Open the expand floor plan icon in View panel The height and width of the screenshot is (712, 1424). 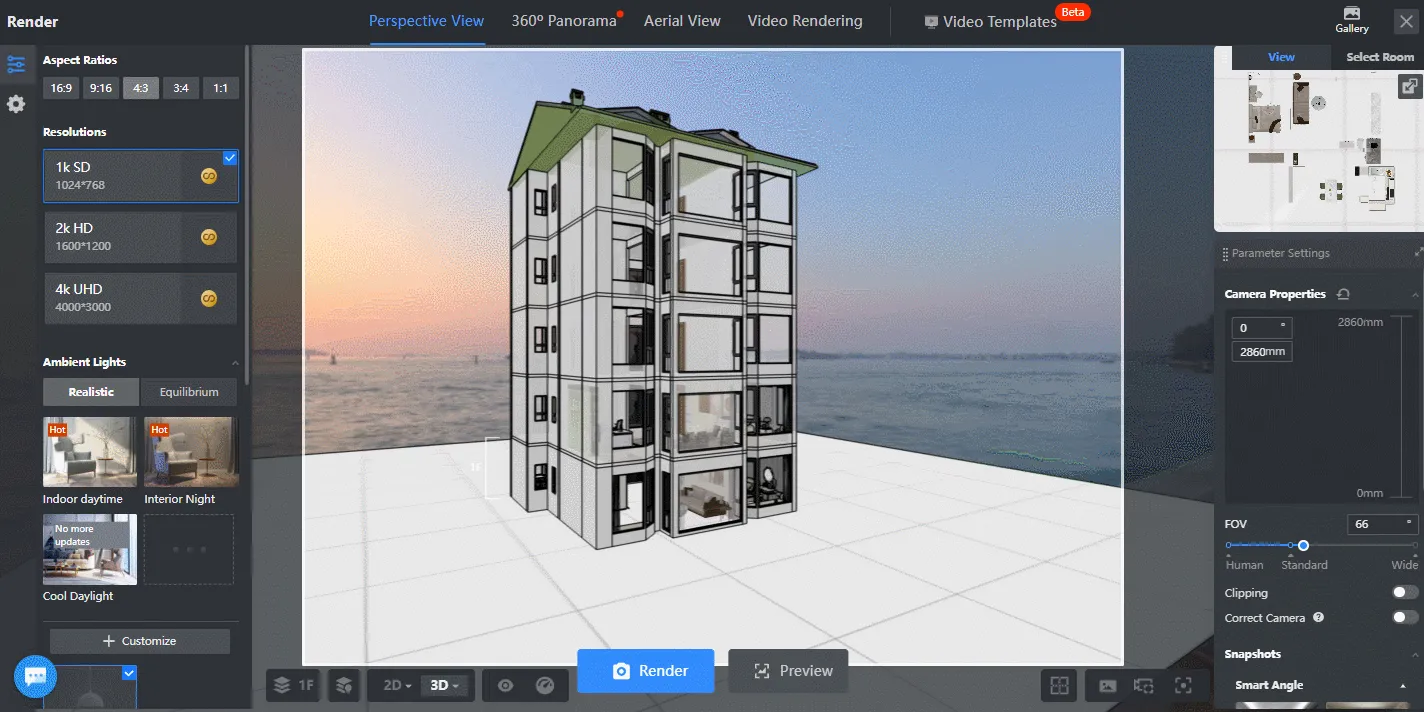point(1410,86)
